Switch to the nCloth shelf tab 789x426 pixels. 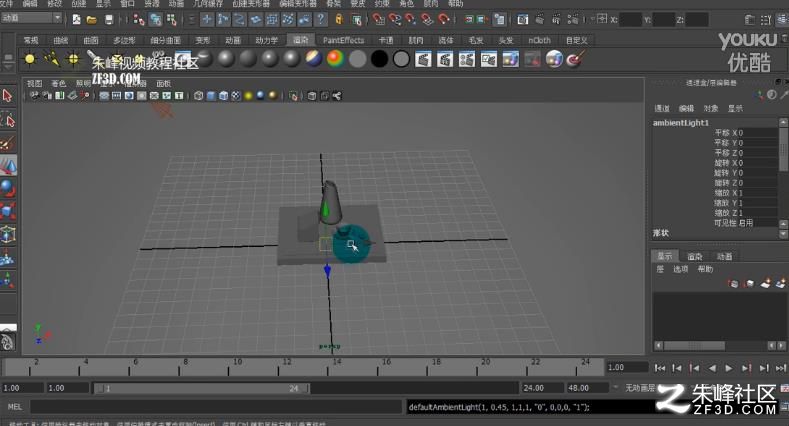539,40
